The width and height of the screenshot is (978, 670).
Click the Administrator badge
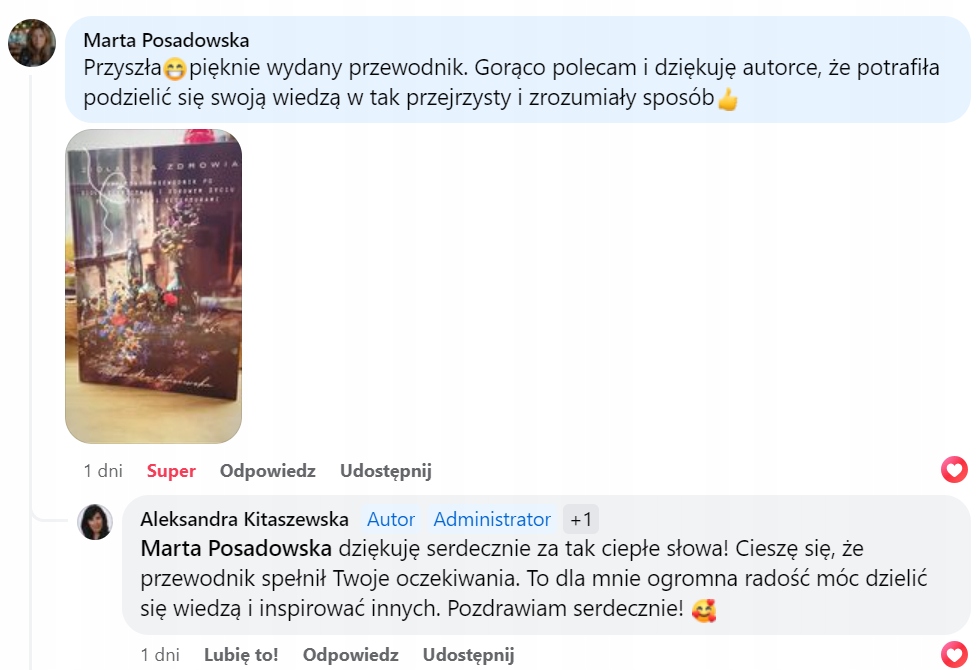(x=492, y=519)
